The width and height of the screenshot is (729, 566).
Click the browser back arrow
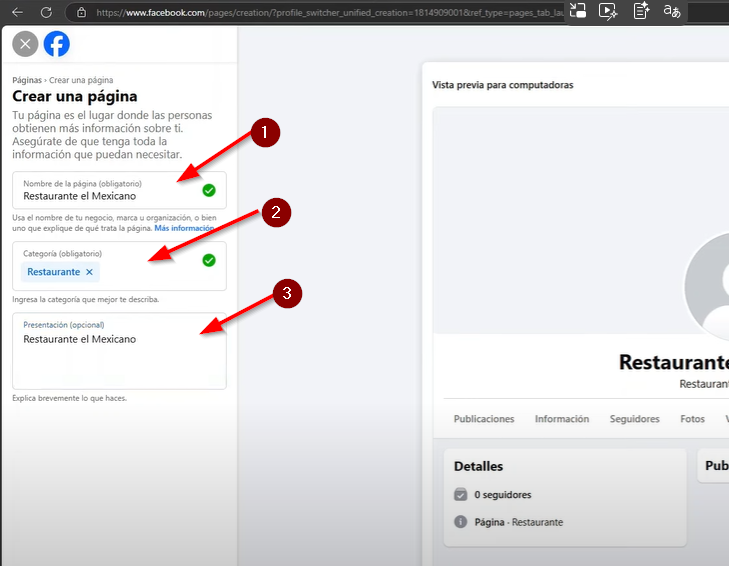[x=18, y=12]
